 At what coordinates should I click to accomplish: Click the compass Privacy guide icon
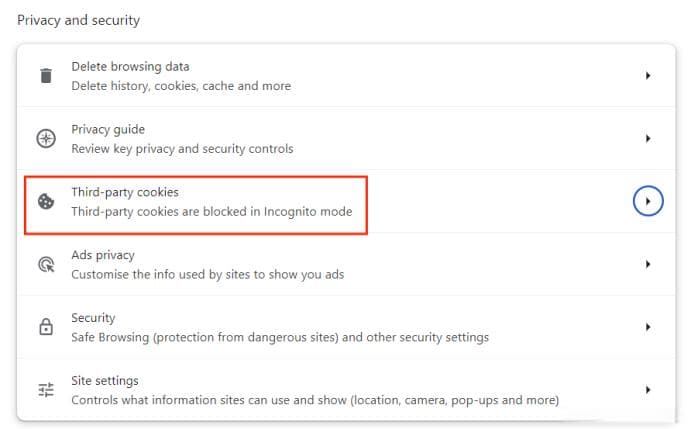tap(46, 138)
